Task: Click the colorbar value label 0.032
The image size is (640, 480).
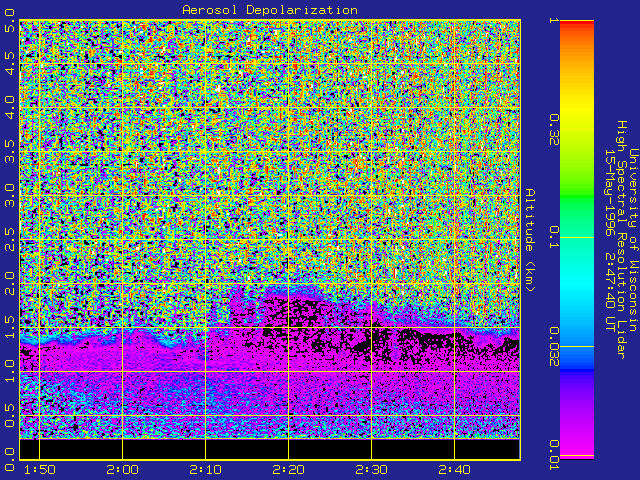Action: 553,346
